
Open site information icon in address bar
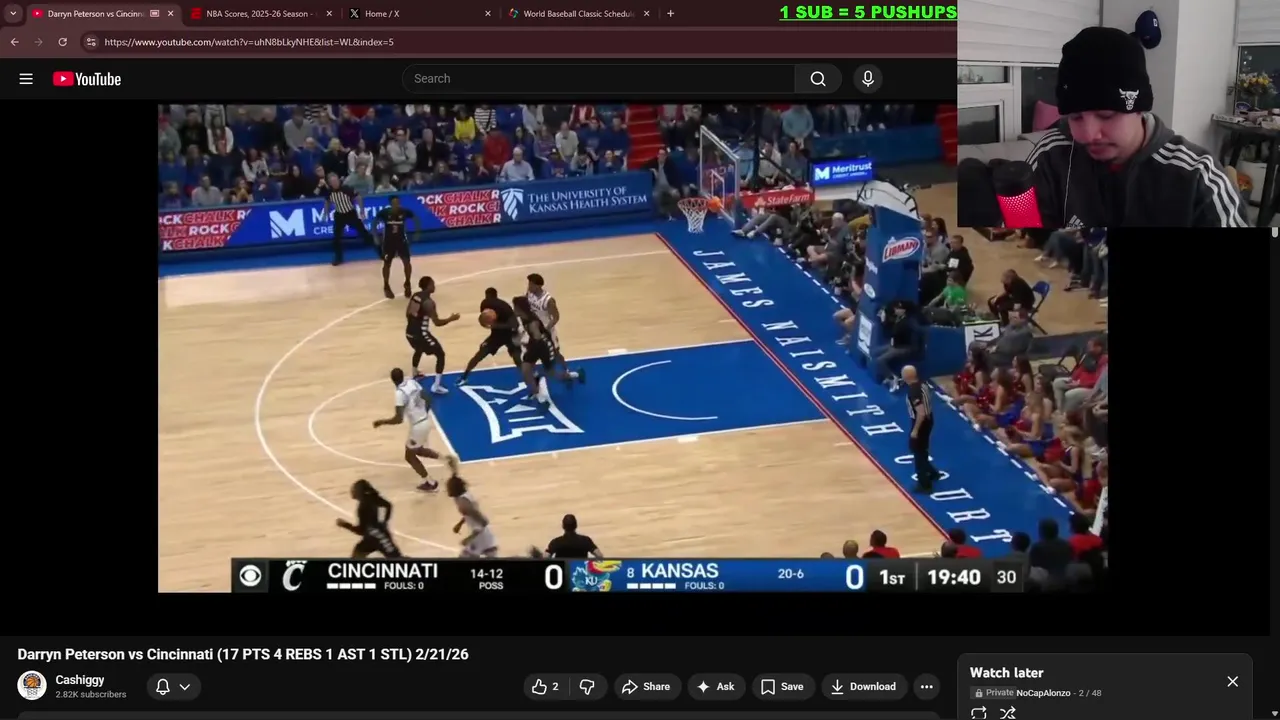91,42
